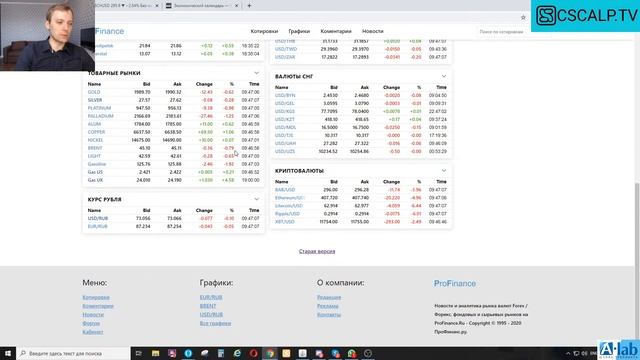Open Котировки in the top navigation
640x360 pixels.
pyautogui.click(x=264, y=31)
